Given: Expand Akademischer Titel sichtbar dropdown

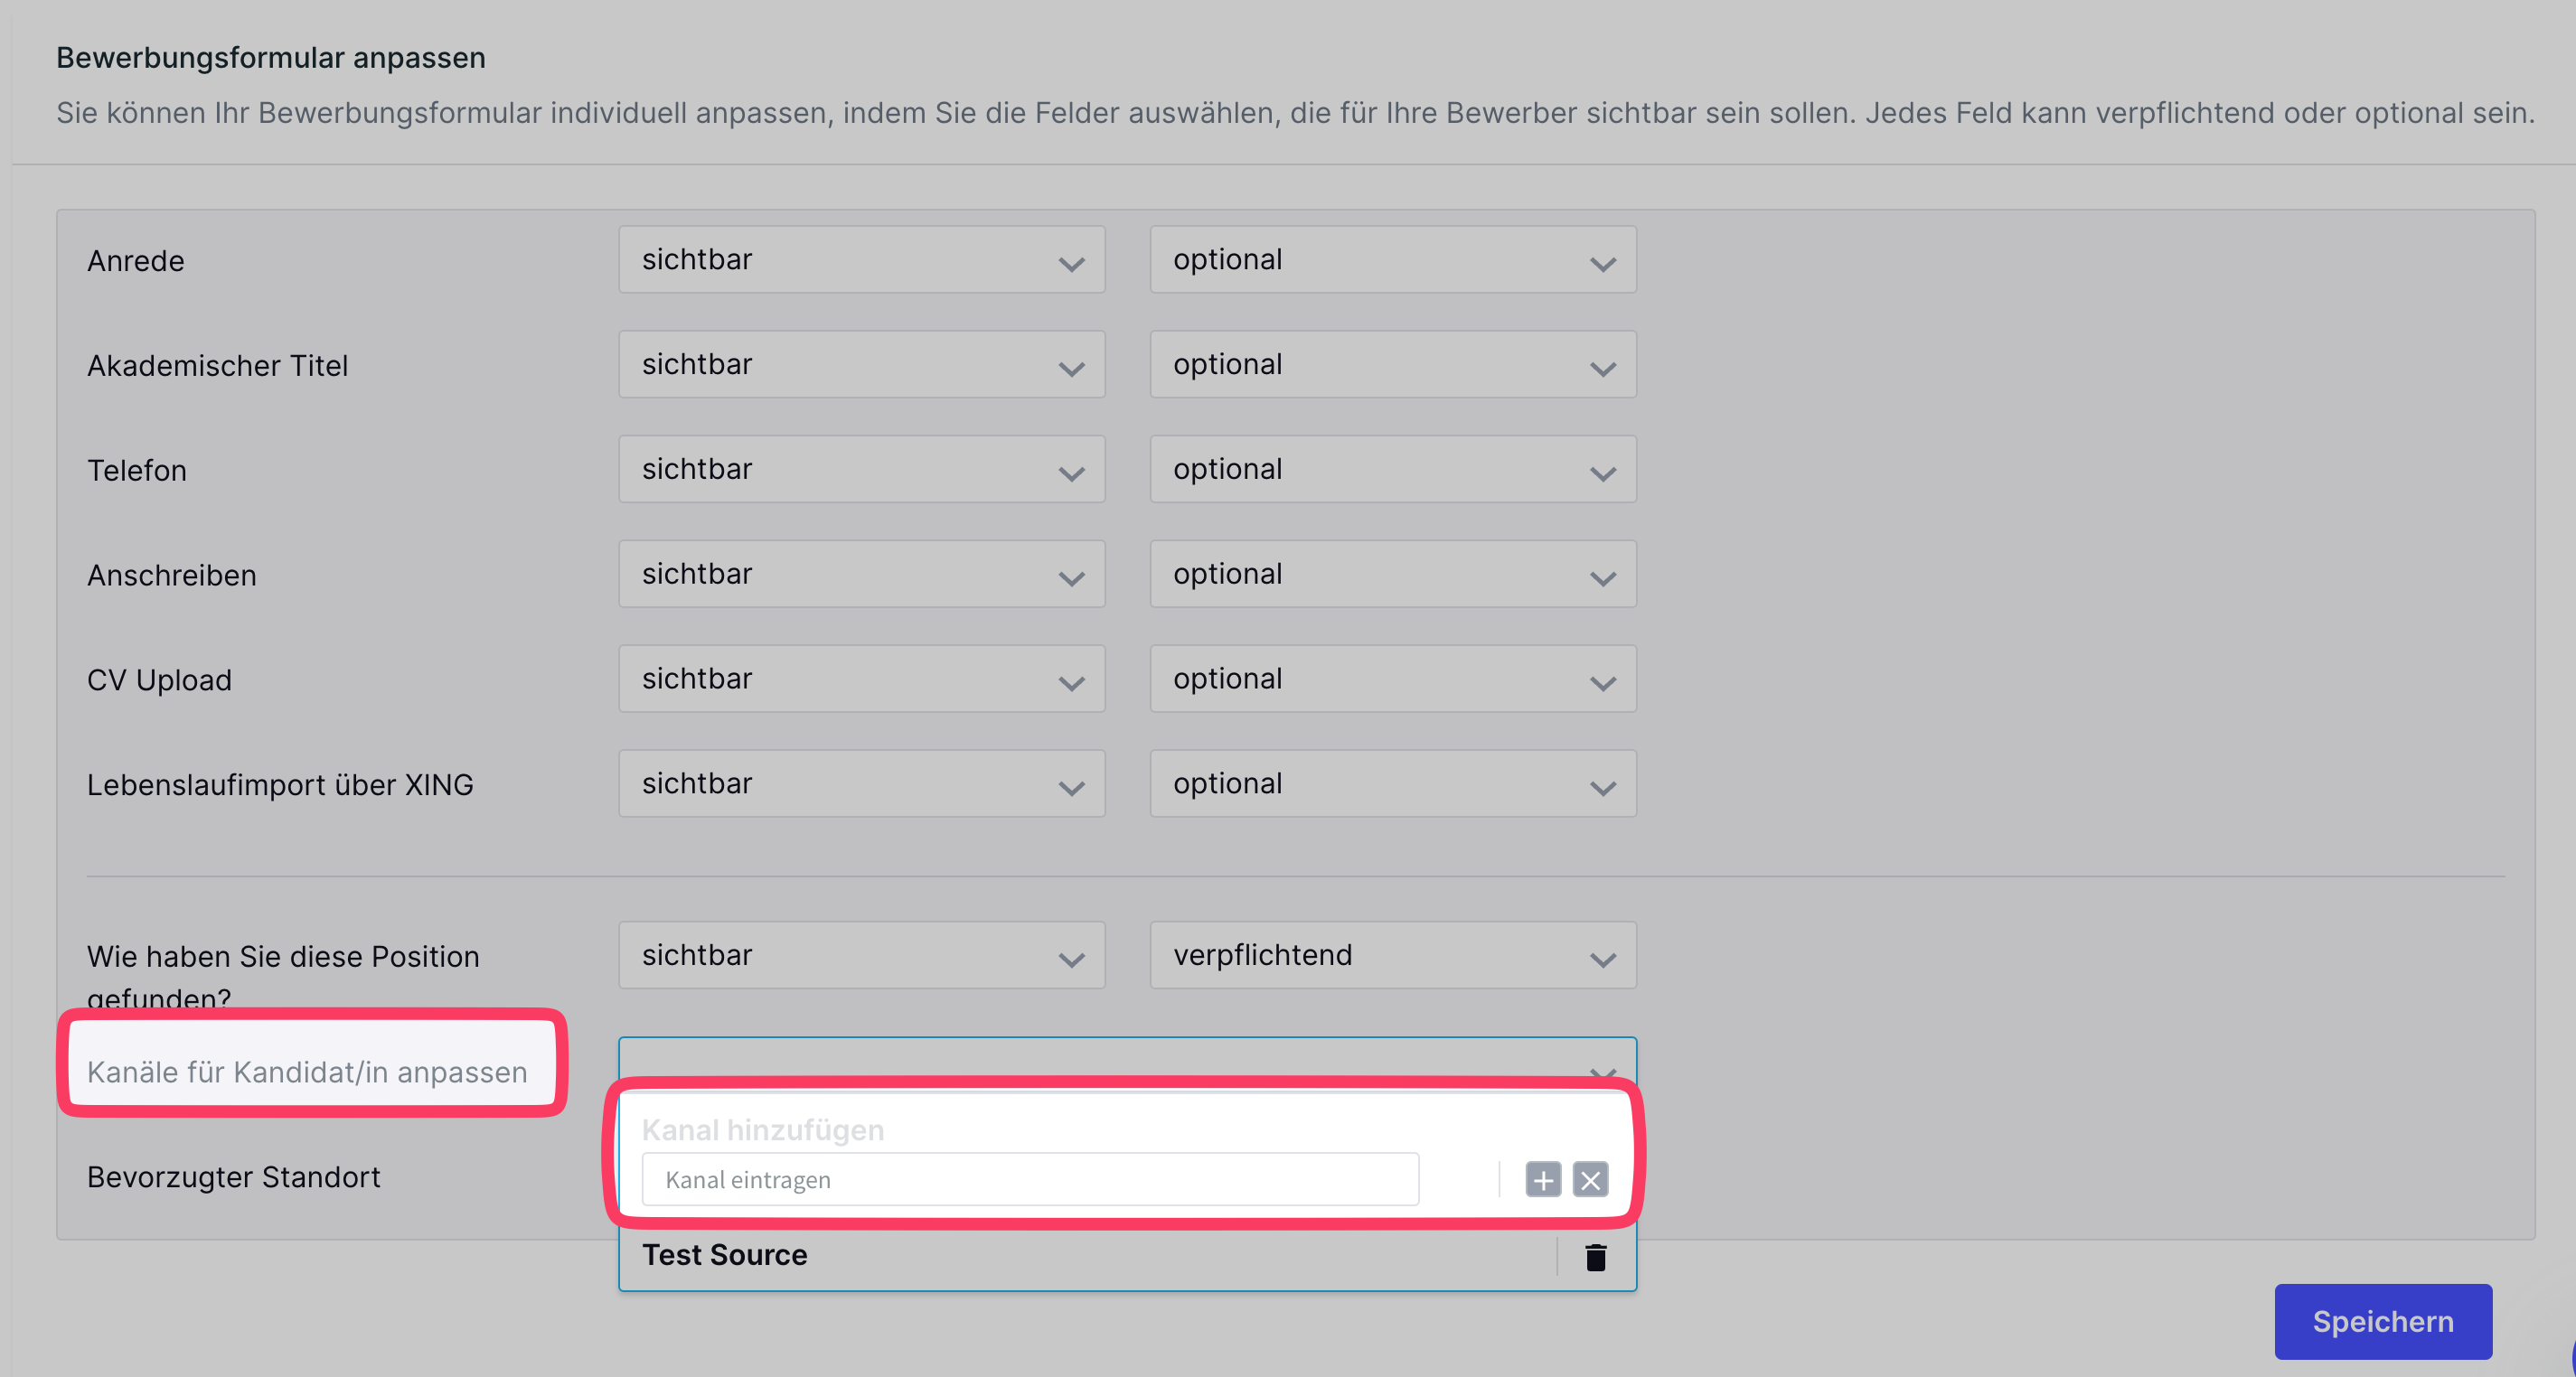Looking at the screenshot, I should (861, 365).
